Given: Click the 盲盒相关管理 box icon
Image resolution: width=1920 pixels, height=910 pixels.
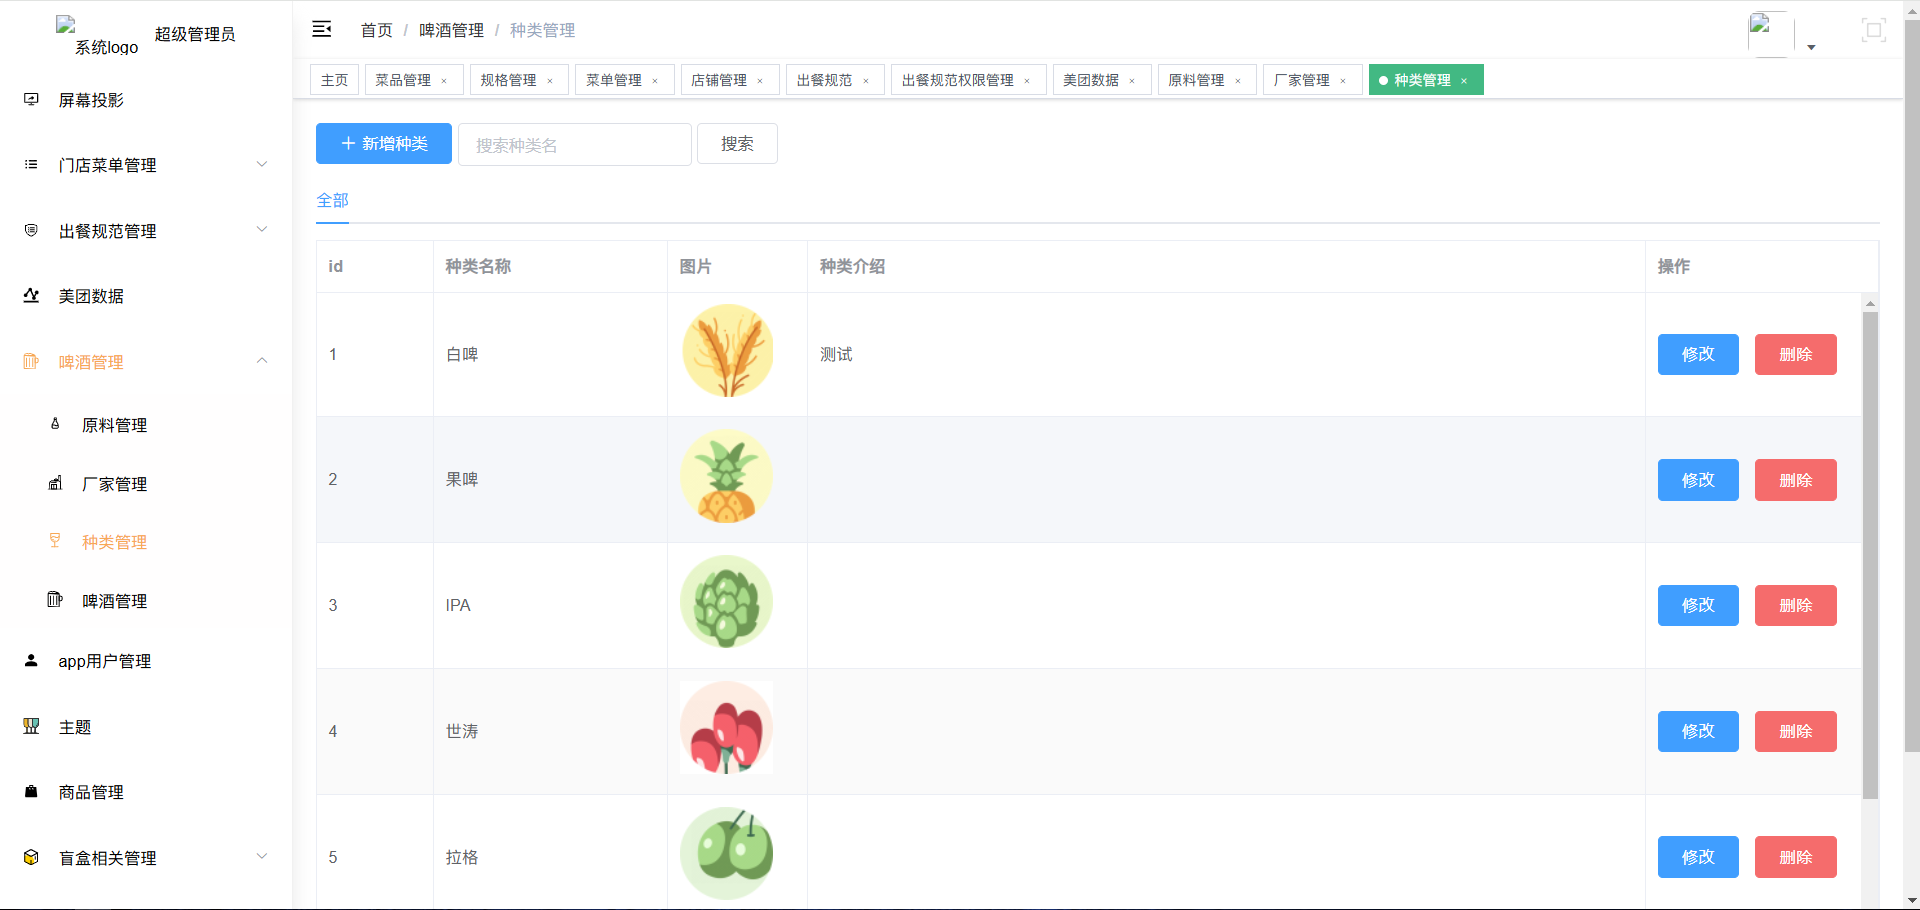Looking at the screenshot, I should tap(31, 857).
